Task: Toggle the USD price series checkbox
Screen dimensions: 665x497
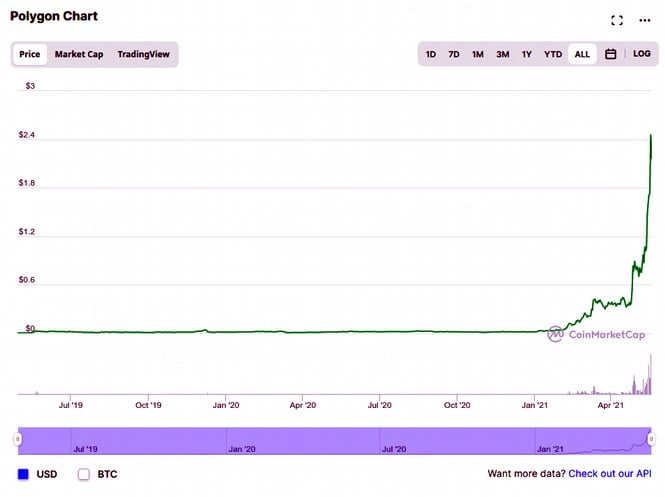Action: 23,474
